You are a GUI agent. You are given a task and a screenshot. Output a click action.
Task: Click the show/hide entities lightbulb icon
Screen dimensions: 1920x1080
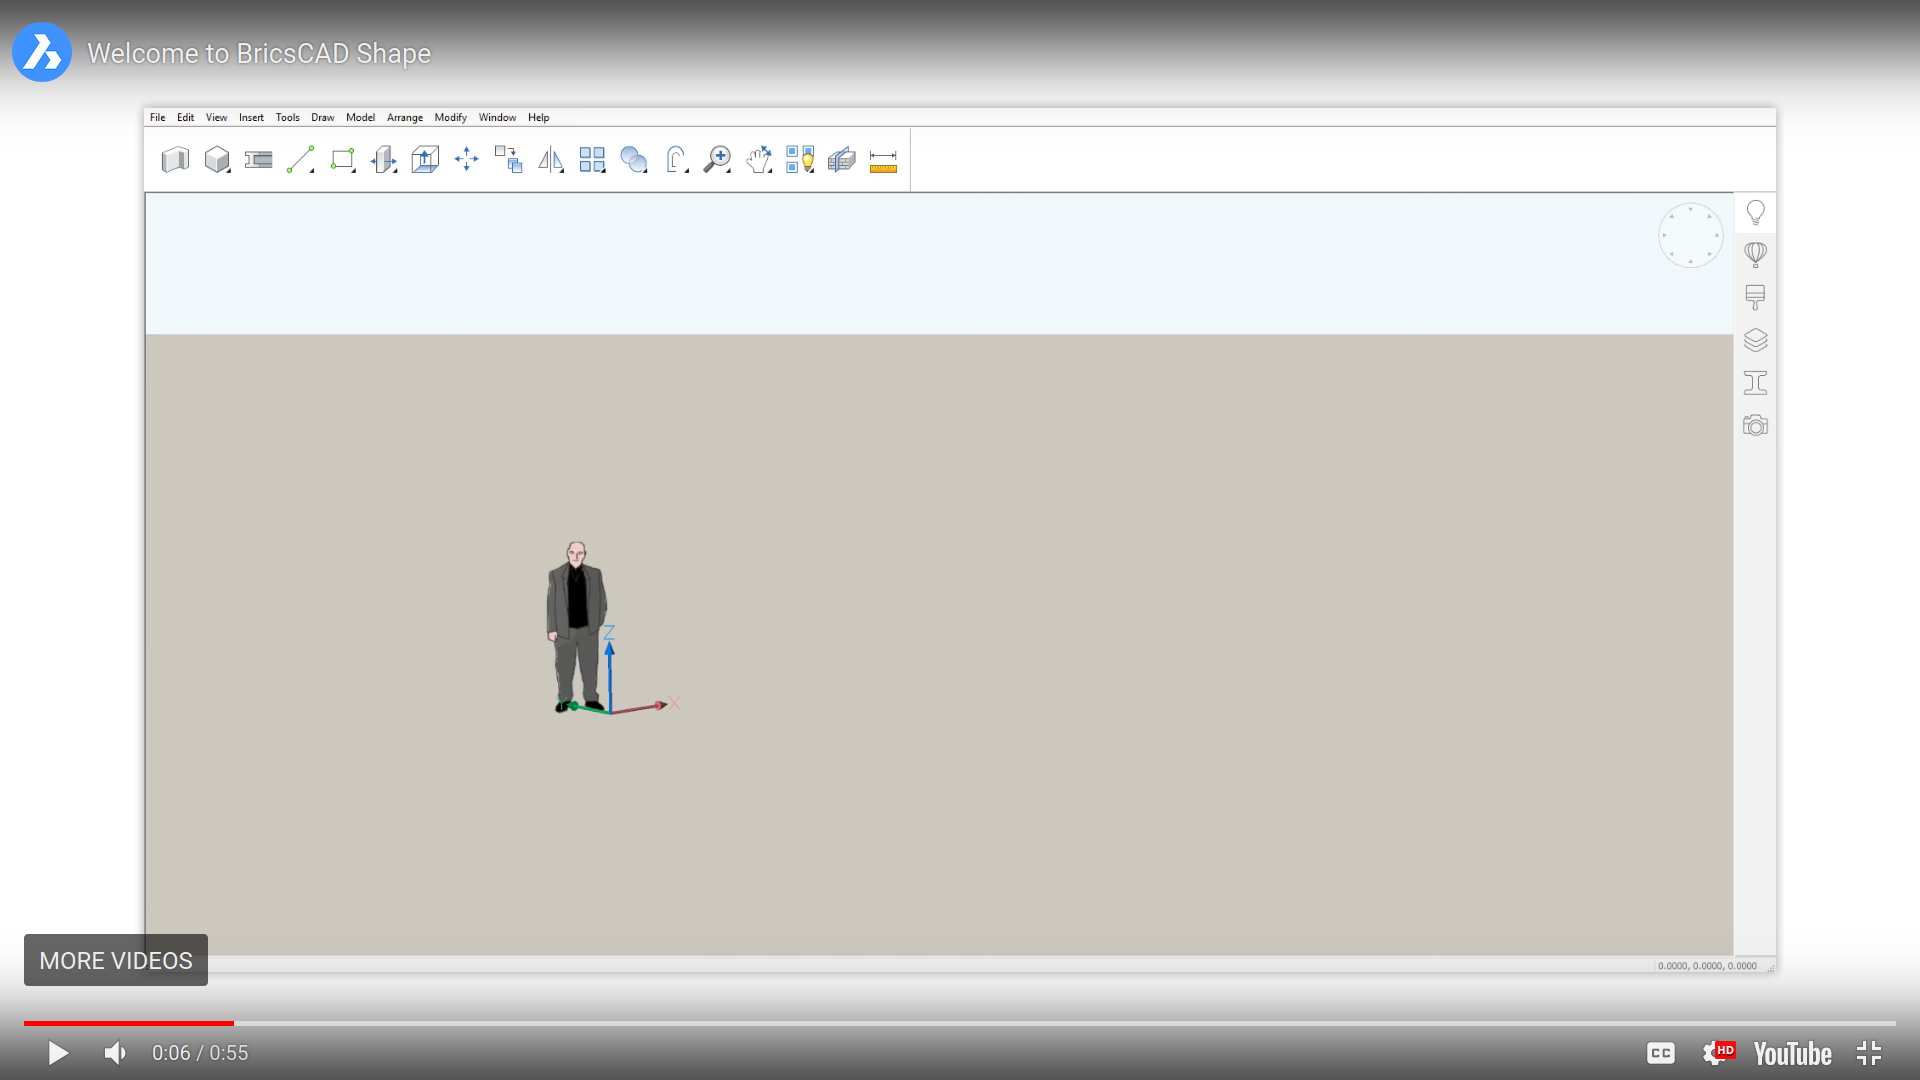pyautogui.click(x=800, y=160)
